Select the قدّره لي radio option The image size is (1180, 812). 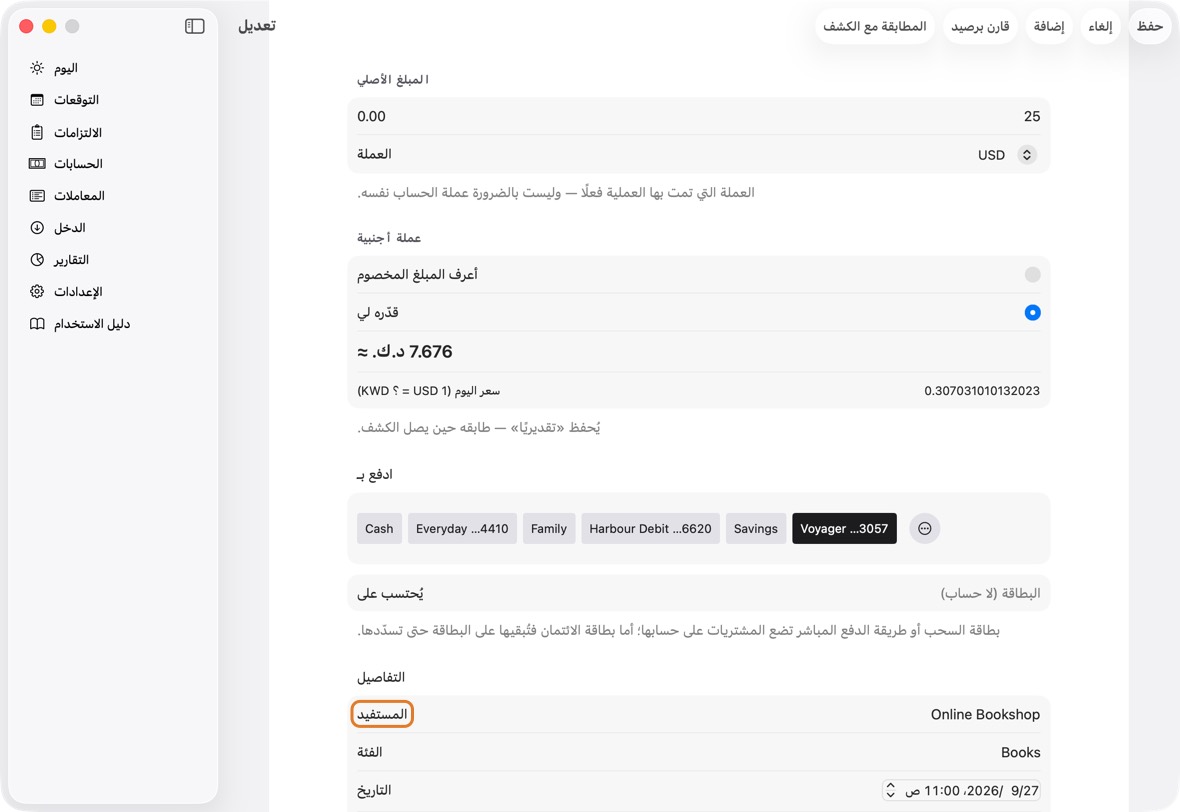point(1032,312)
